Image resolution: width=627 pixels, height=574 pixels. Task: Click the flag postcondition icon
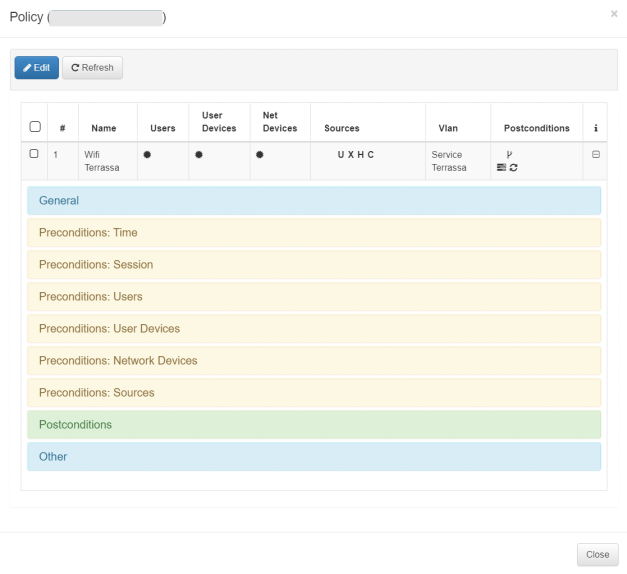pos(509,154)
